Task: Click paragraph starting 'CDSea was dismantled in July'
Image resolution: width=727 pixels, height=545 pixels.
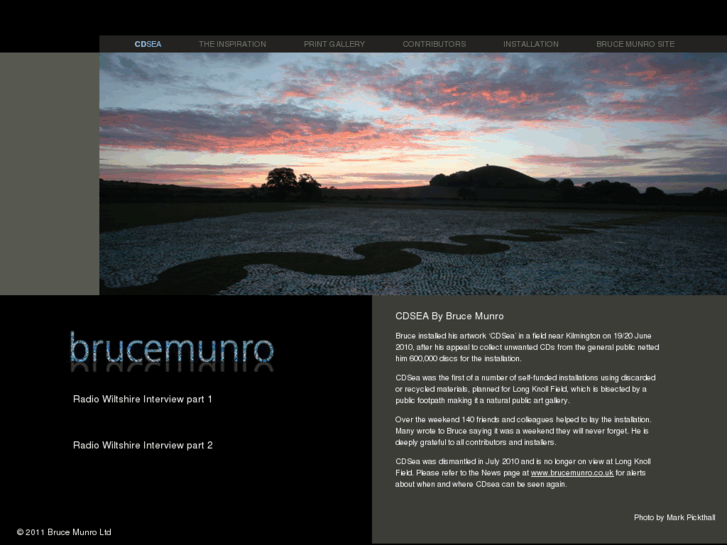Action: point(523,473)
